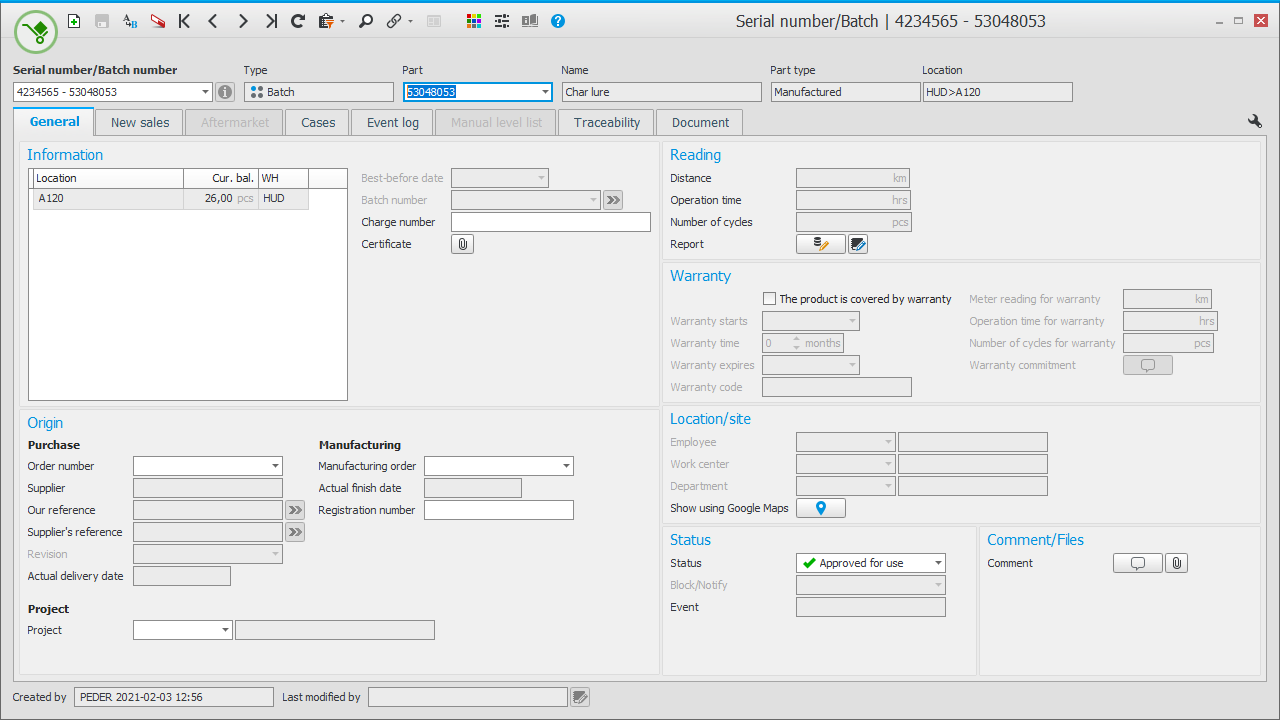Expand the Project dropdown
Image resolution: width=1280 pixels, height=720 pixels.
(225, 630)
